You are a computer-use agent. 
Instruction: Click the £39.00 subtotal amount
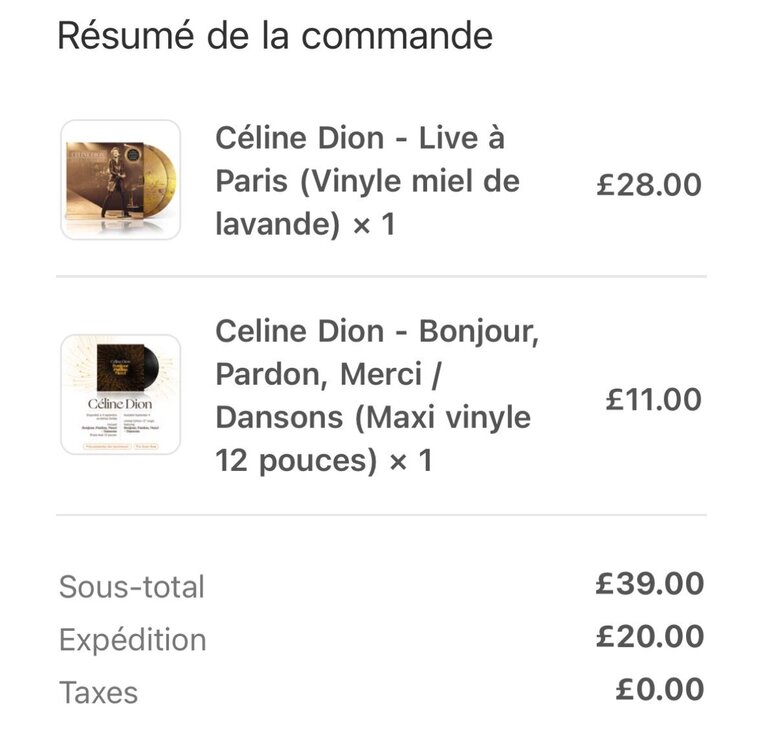click(650, 584)
